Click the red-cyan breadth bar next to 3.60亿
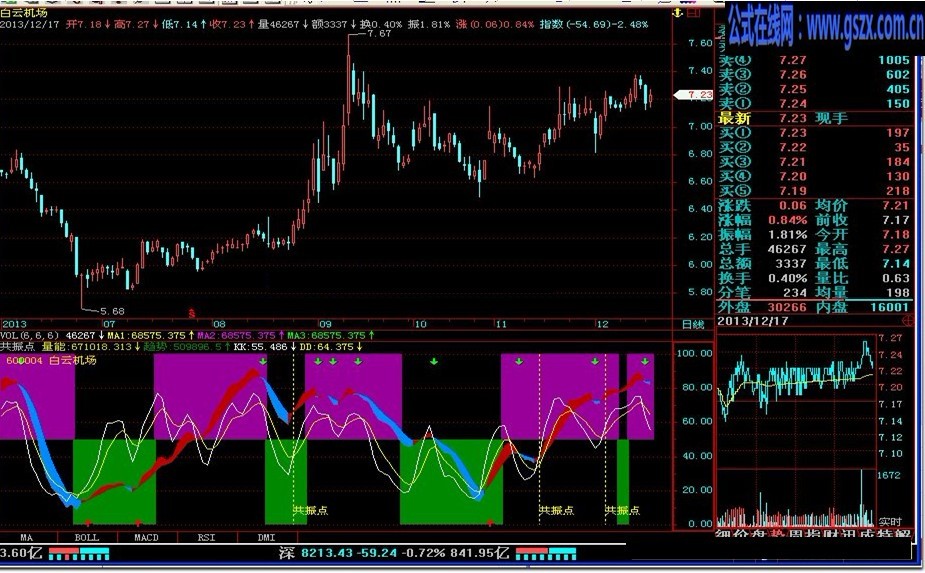Viewport: 925px width, 573px height. pos(79,554)
